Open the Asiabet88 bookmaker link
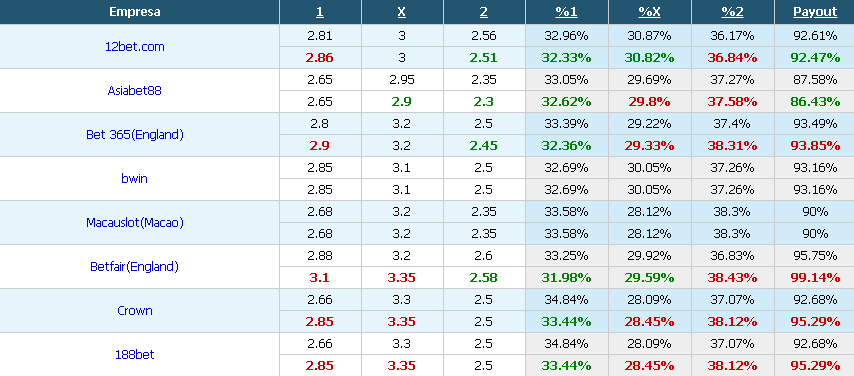854x376 pixels. [x=135, y=90]
